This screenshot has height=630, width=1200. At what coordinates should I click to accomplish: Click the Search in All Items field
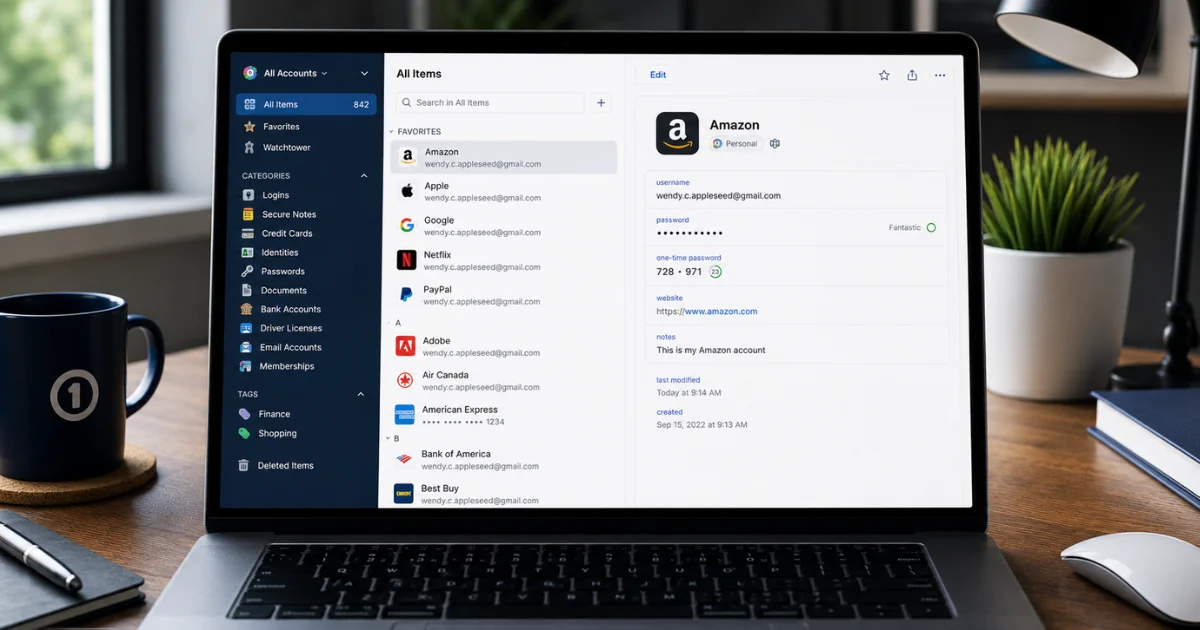point(489,103)
